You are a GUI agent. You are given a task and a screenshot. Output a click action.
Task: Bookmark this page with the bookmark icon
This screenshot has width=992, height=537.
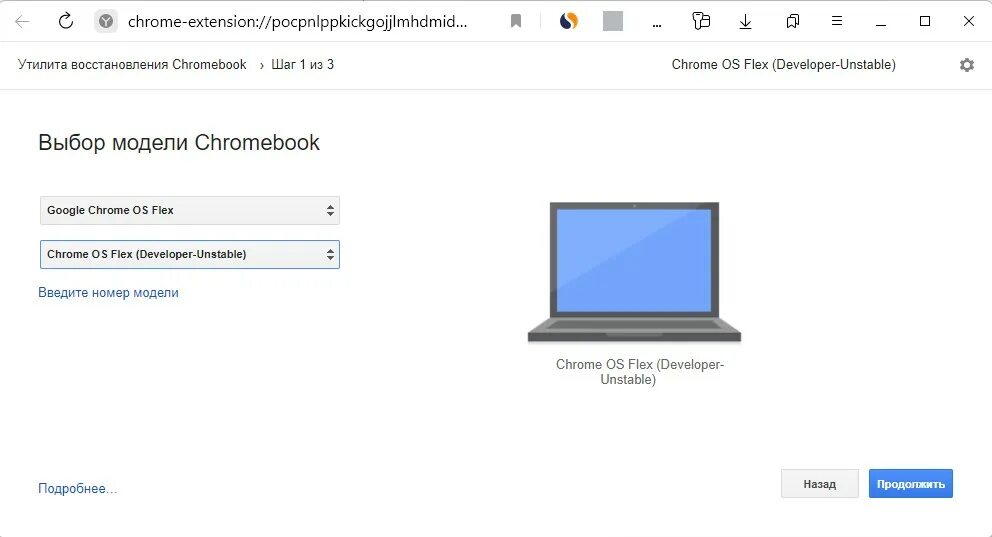[x=516, y=22]
